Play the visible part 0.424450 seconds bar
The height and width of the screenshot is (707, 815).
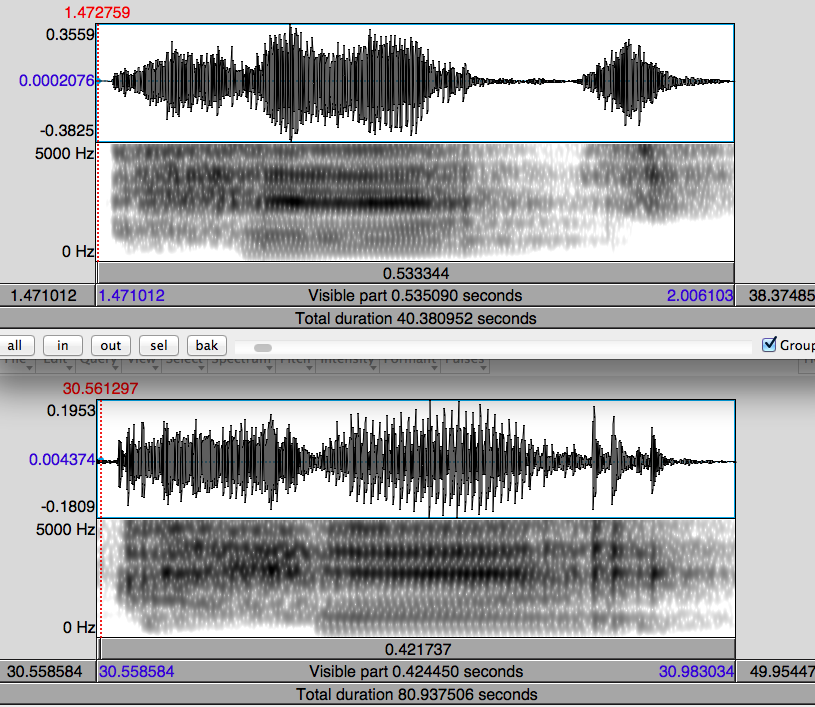click(415, 671)
